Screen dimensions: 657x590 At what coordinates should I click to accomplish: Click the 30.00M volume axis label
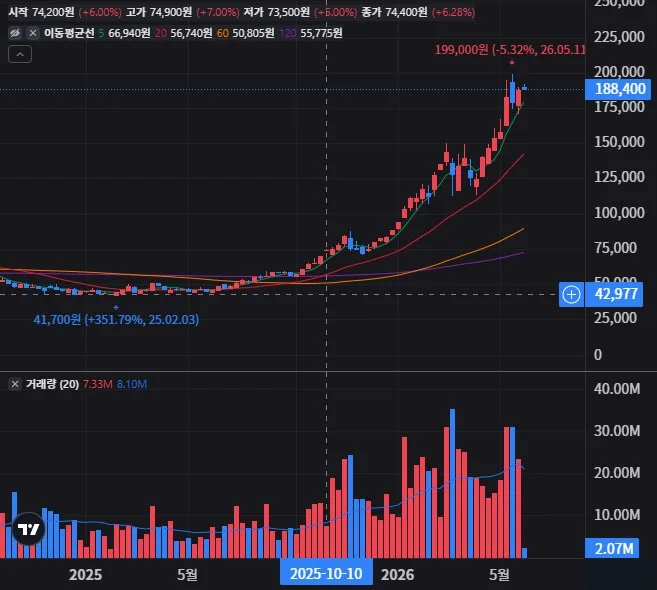tap(617, 430)
